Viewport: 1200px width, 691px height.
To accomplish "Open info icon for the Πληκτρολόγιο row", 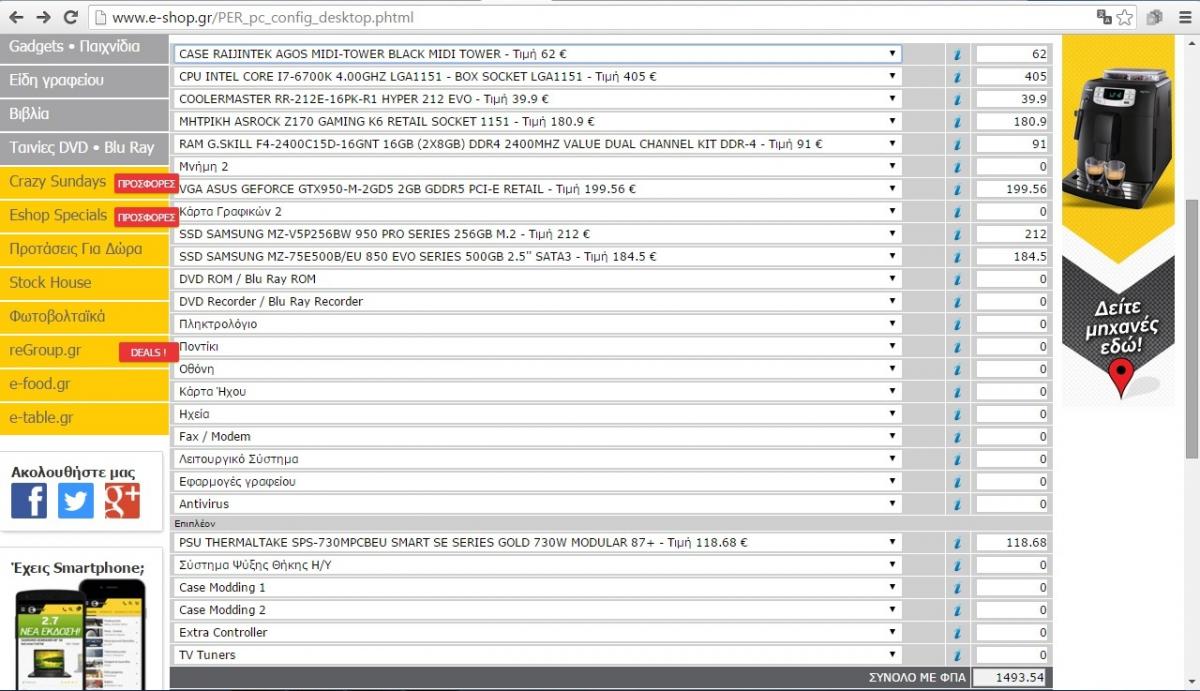I will (x=957, y=324).
